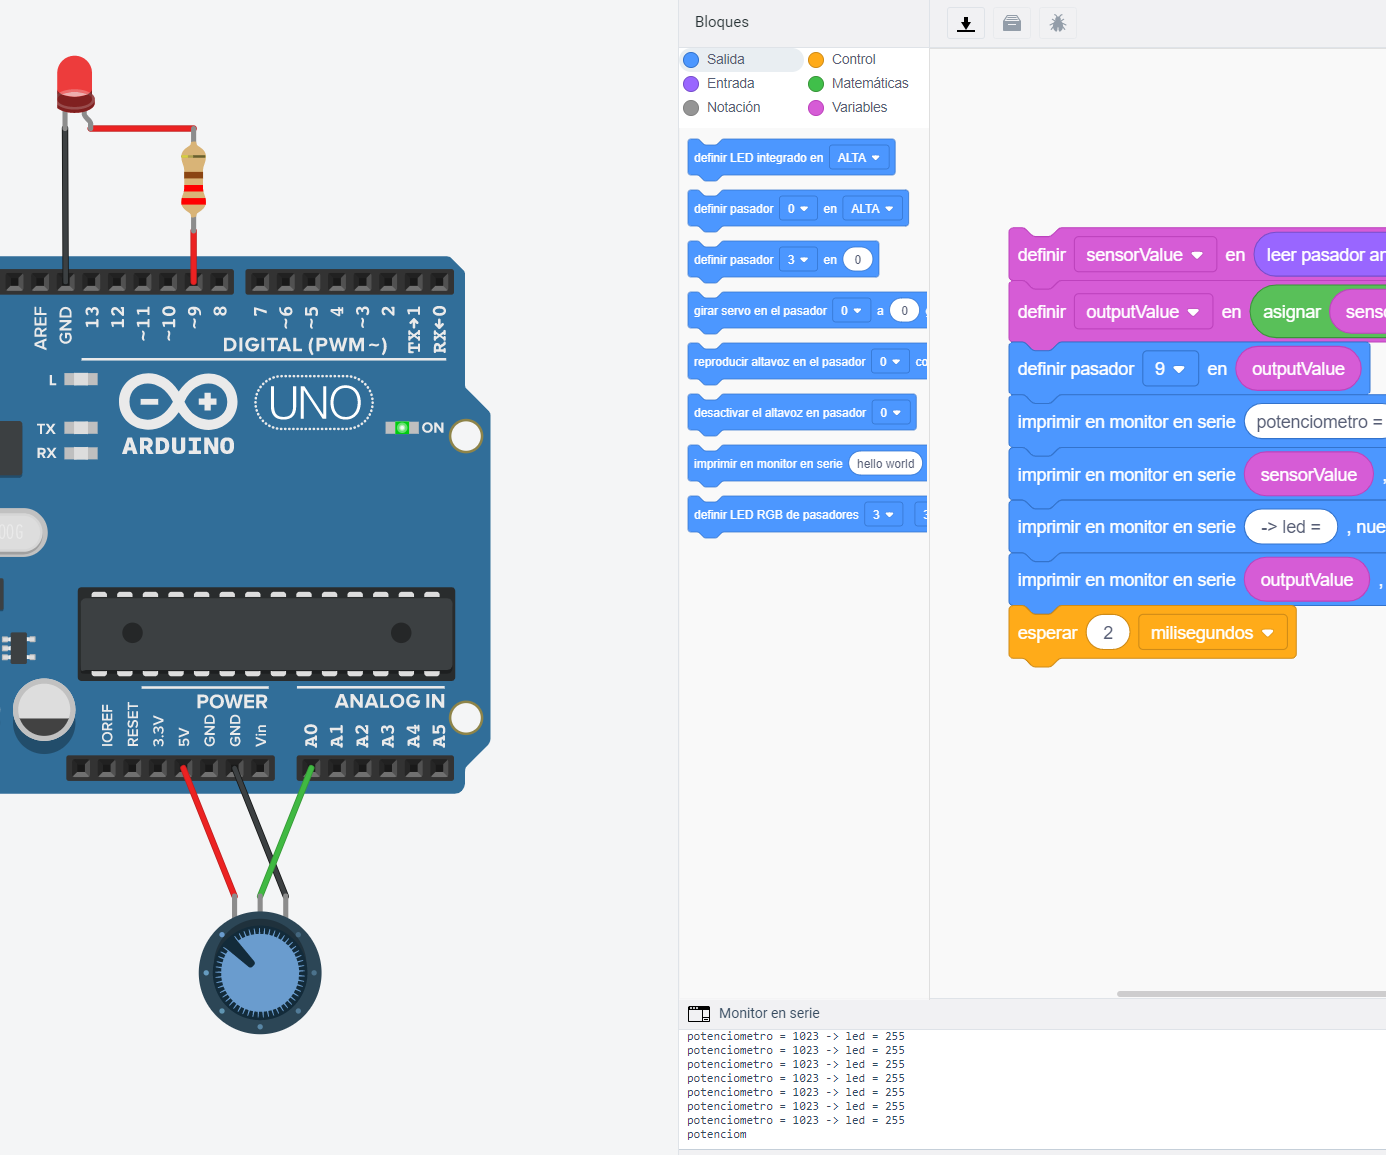Open pin dropdown in desactivar el altavoz block

pos(890,413)
